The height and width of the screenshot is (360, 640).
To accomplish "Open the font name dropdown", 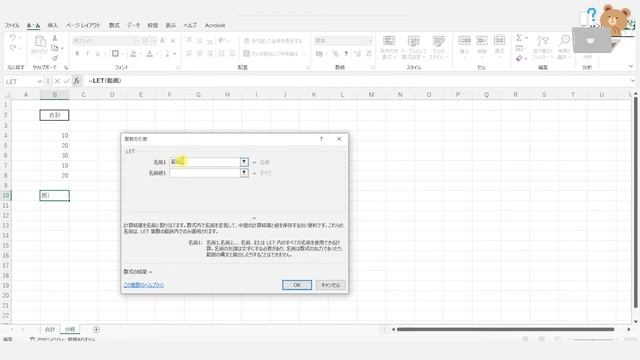I will tap(137, 40).
